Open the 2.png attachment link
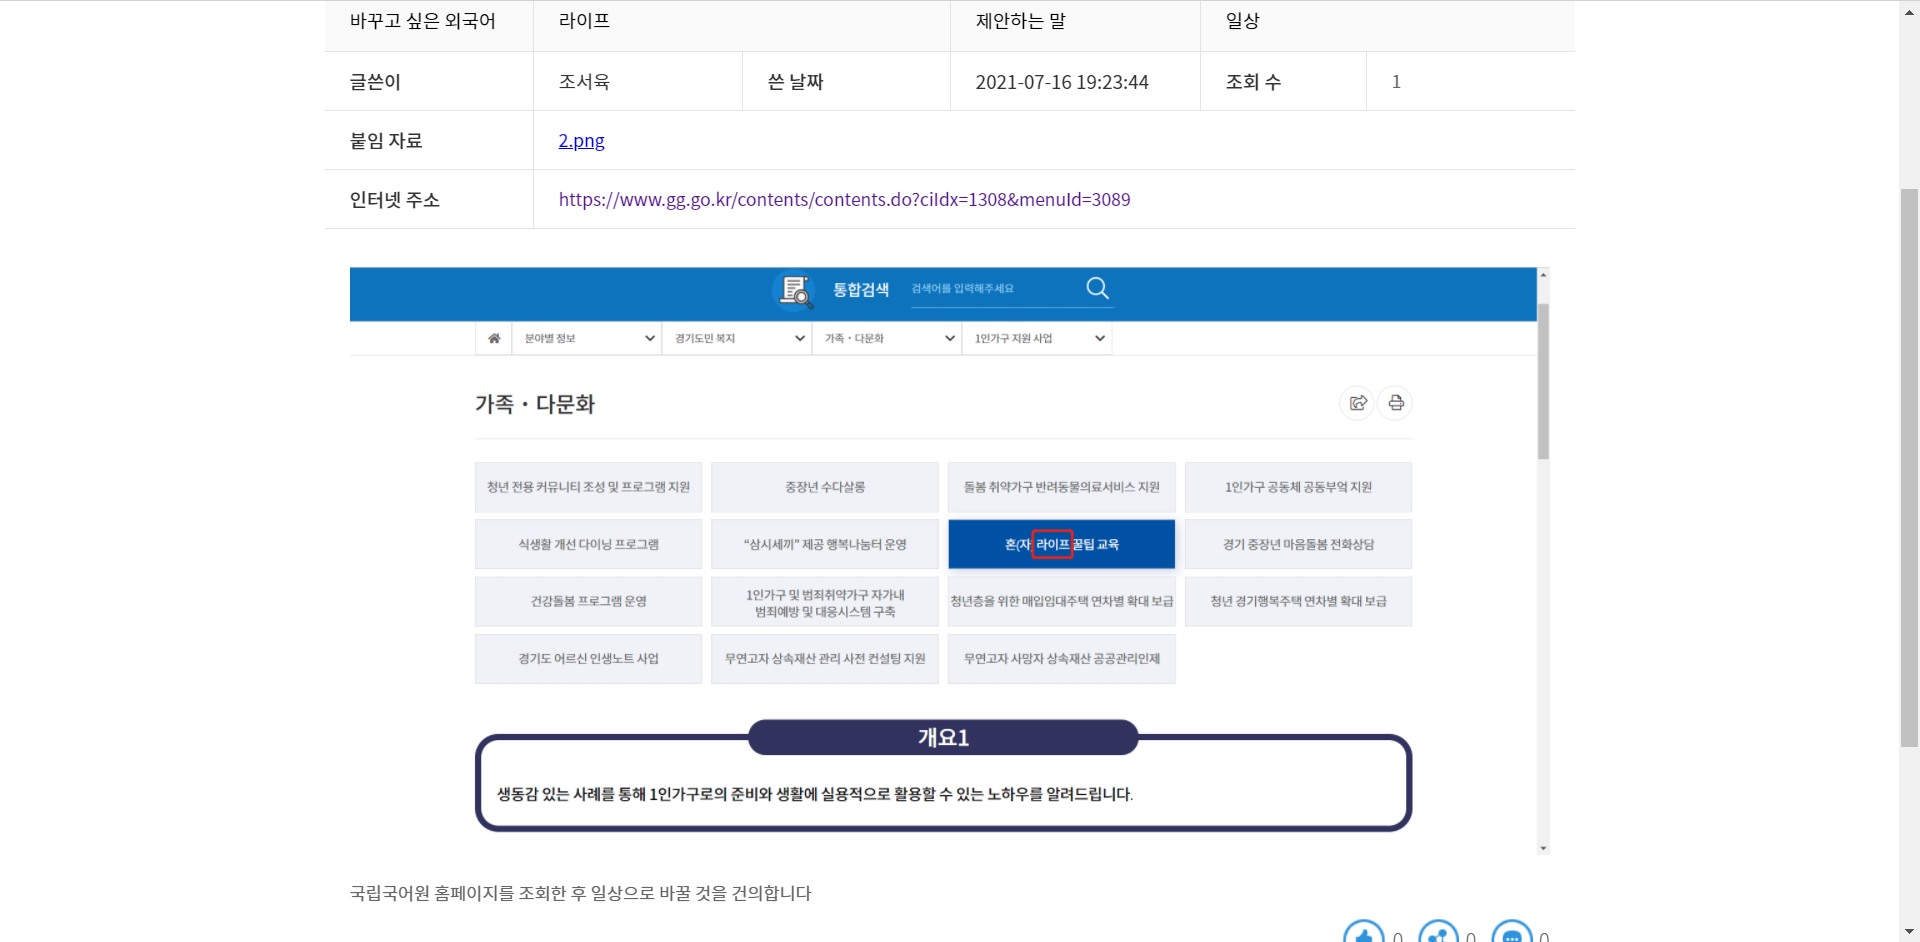 [x=581, y=141]
